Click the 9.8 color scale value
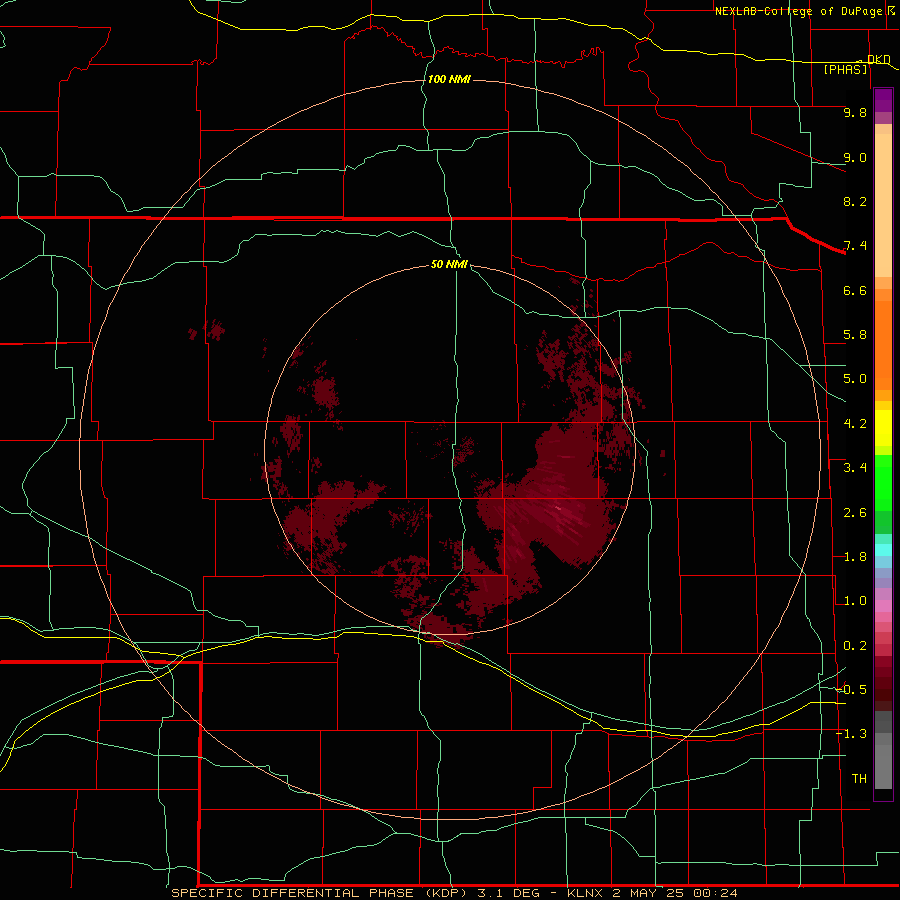 coord(855,112)
